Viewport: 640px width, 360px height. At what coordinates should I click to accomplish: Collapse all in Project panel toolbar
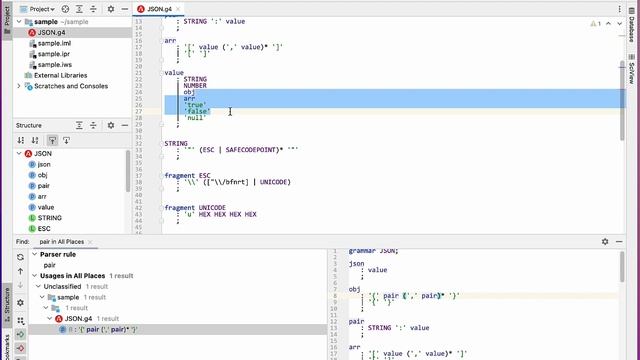[93, 9]
